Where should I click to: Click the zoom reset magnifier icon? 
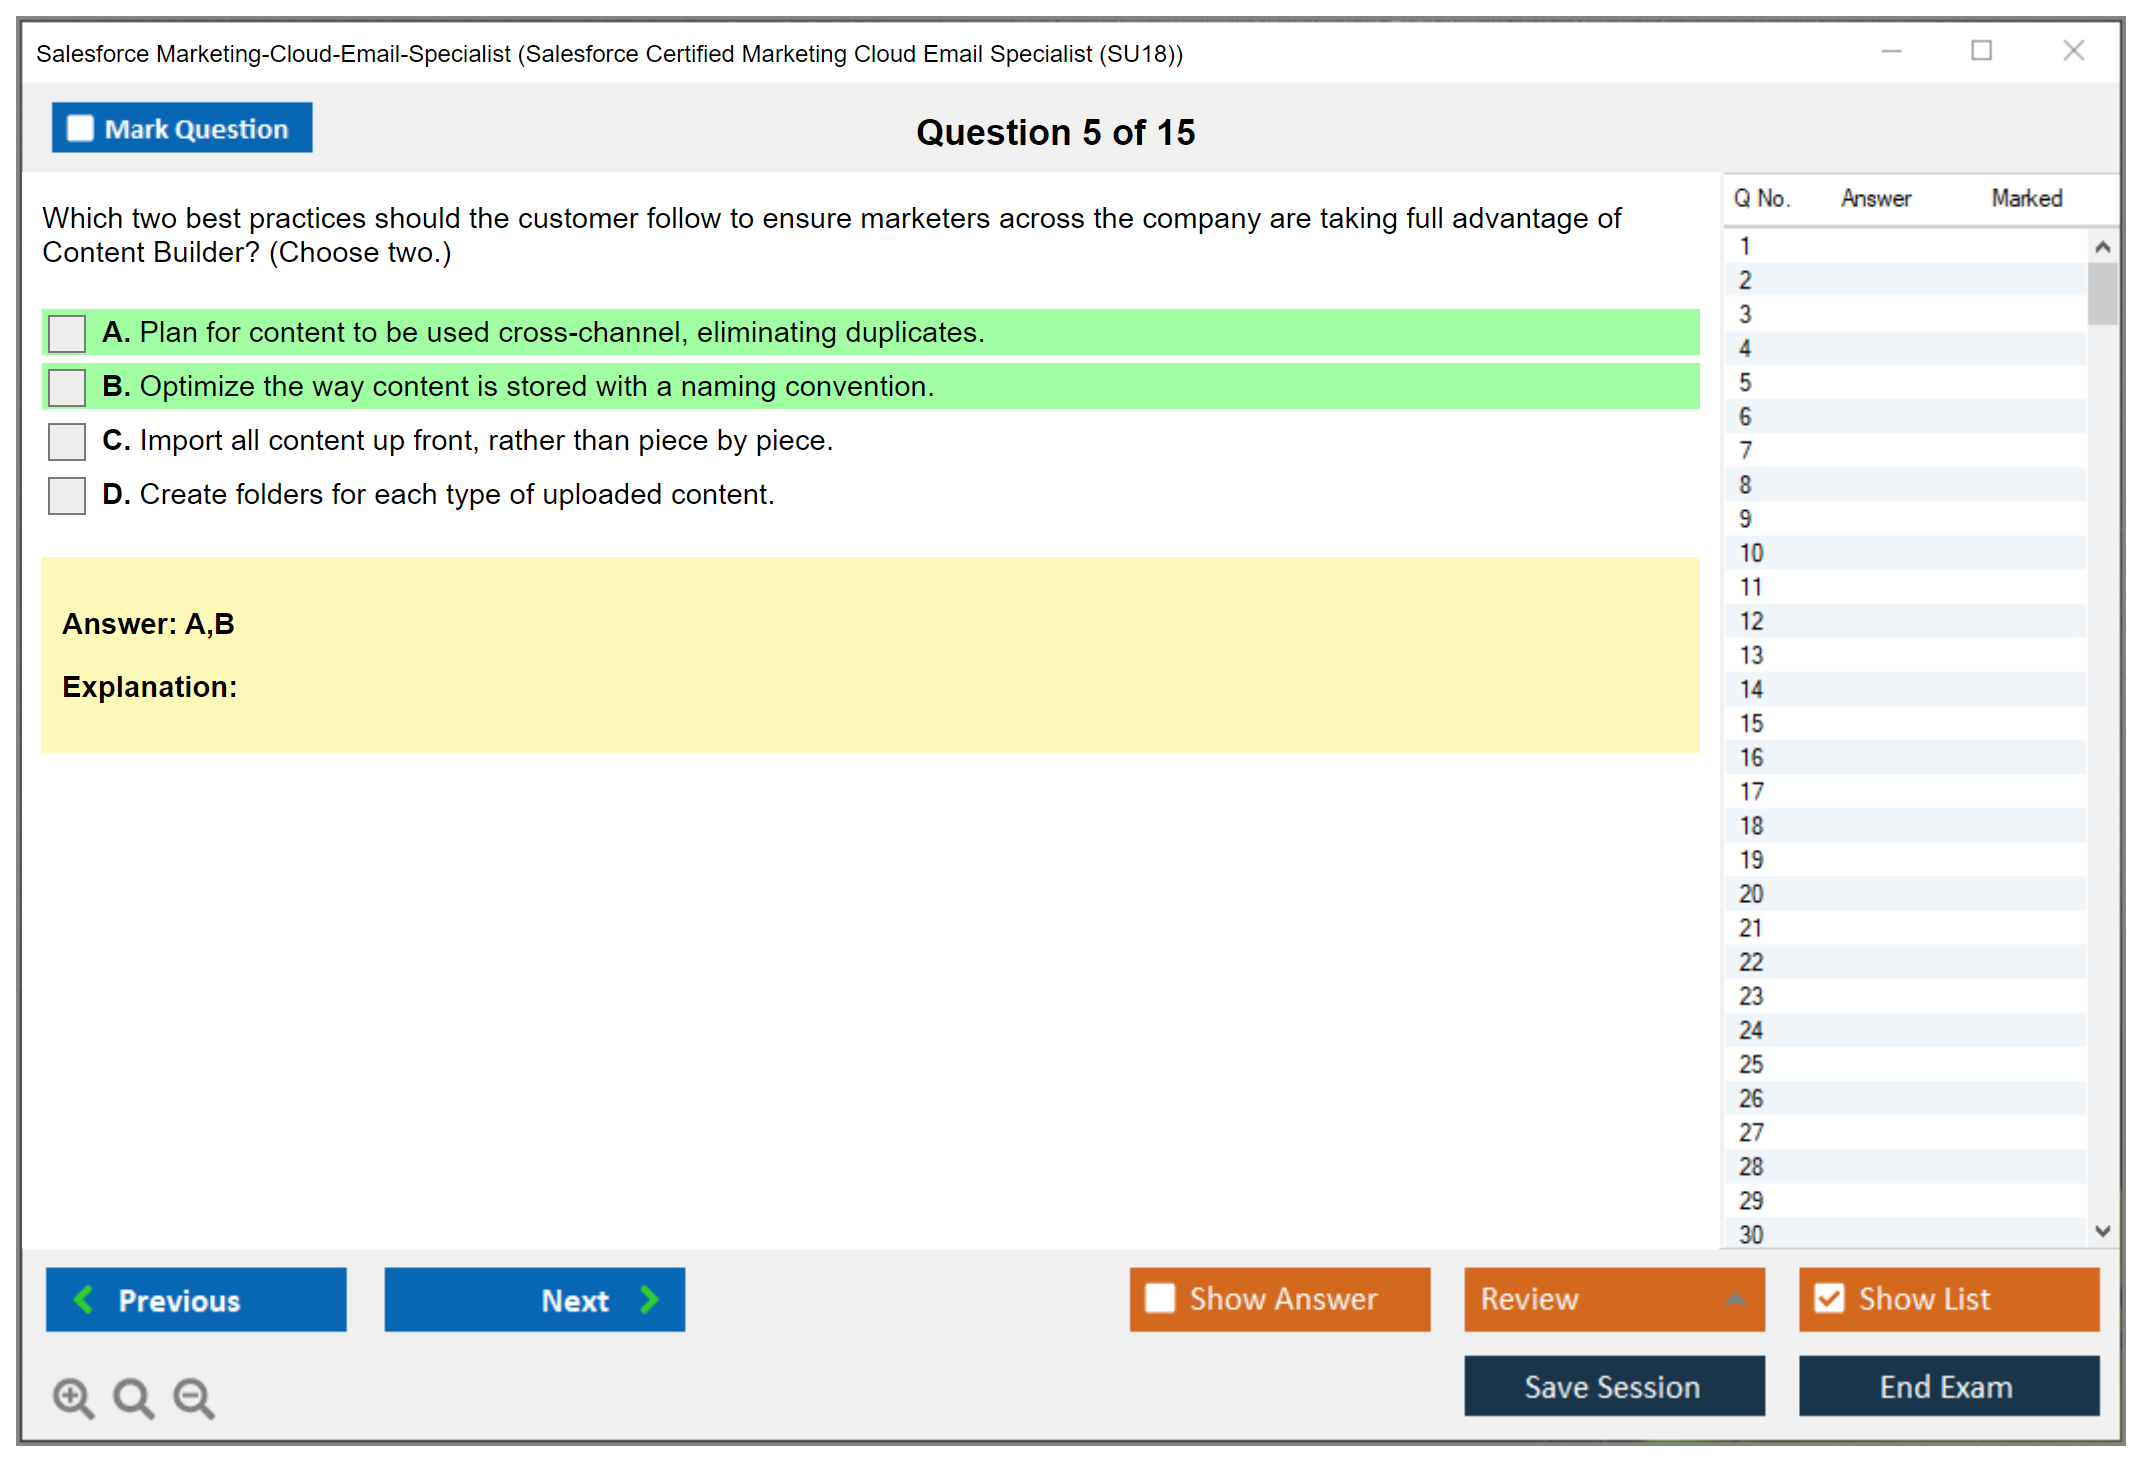coord(133,1397)
